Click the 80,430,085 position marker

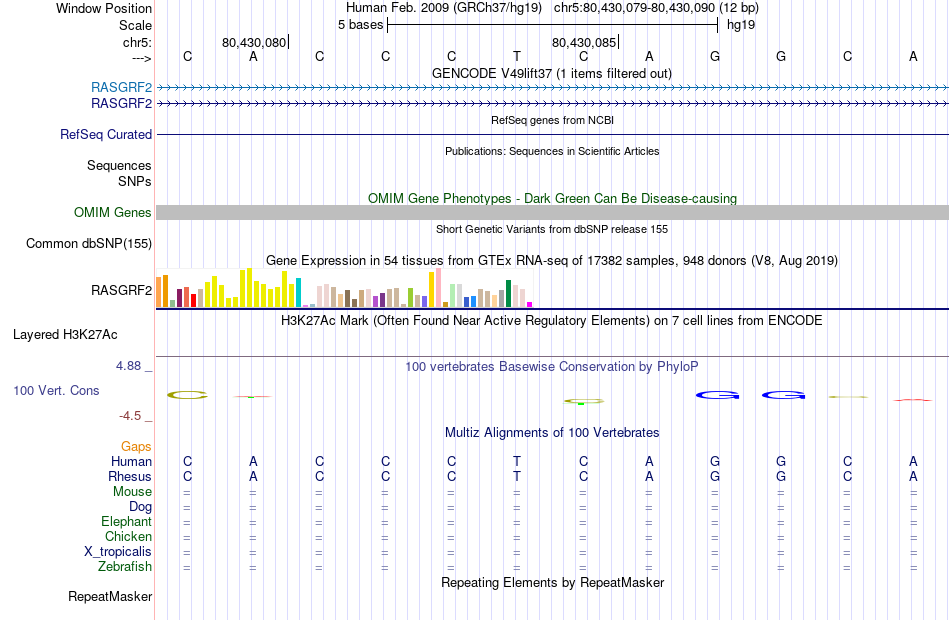585,42
